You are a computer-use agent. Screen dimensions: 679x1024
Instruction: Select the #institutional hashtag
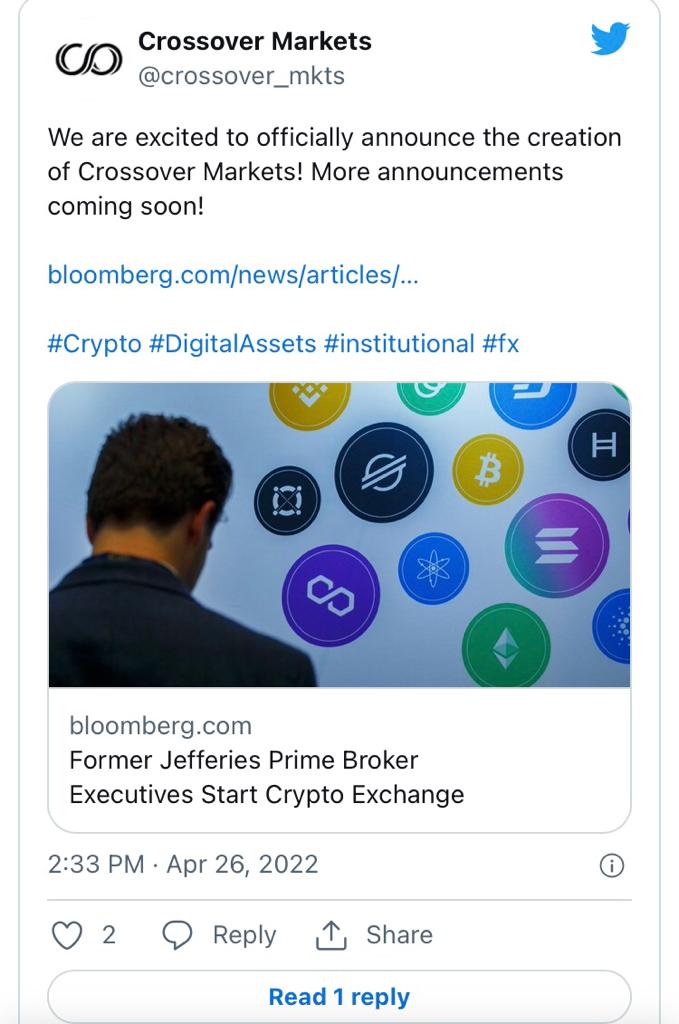398,344
